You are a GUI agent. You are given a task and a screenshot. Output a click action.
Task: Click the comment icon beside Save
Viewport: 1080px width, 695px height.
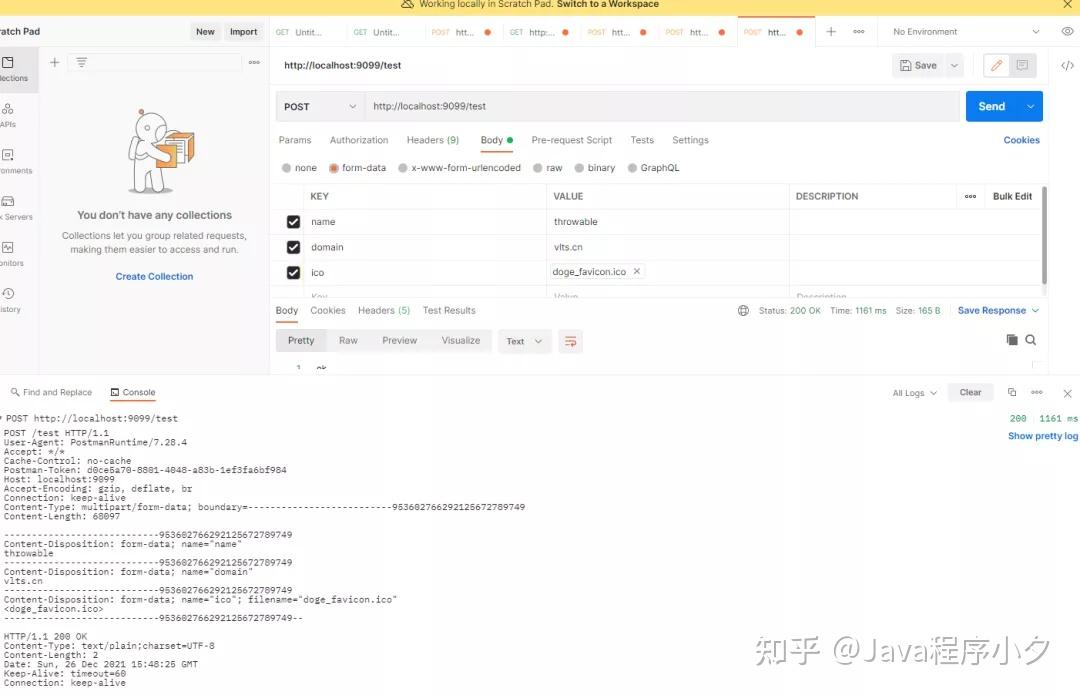click(x=1022, y=65)
